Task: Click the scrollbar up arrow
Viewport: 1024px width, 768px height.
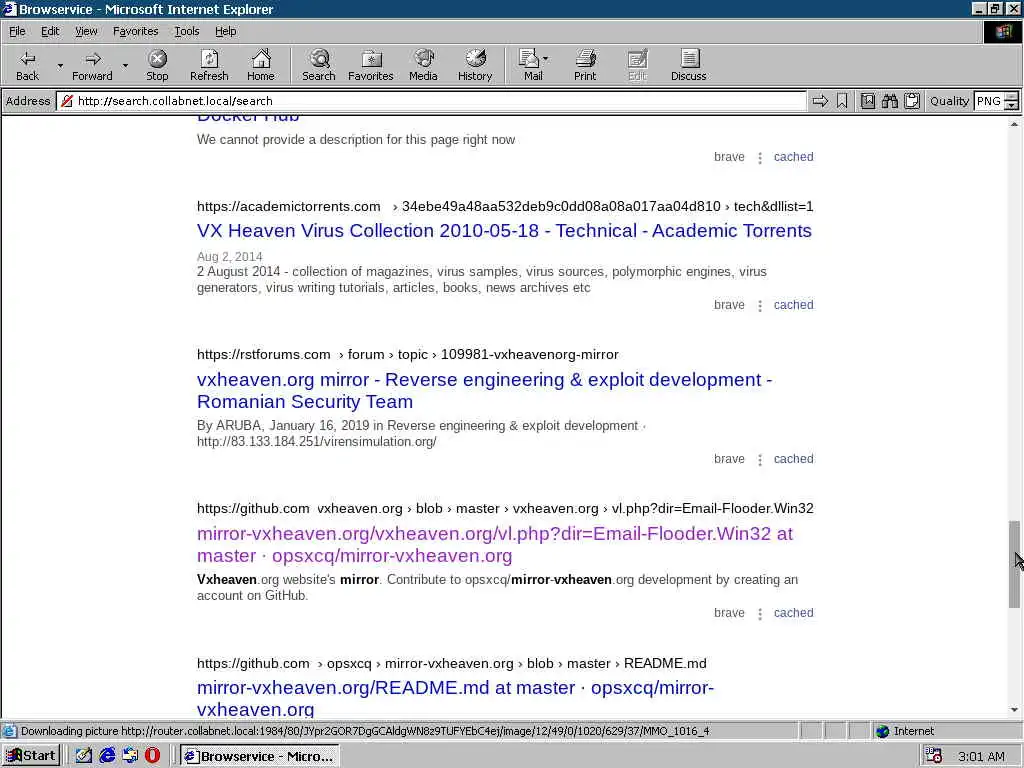Action: tap(1014, 124)
